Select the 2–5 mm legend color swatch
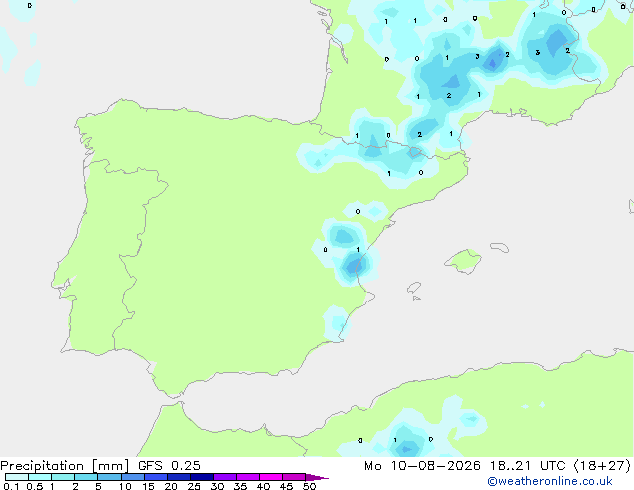 click(86, 477)
